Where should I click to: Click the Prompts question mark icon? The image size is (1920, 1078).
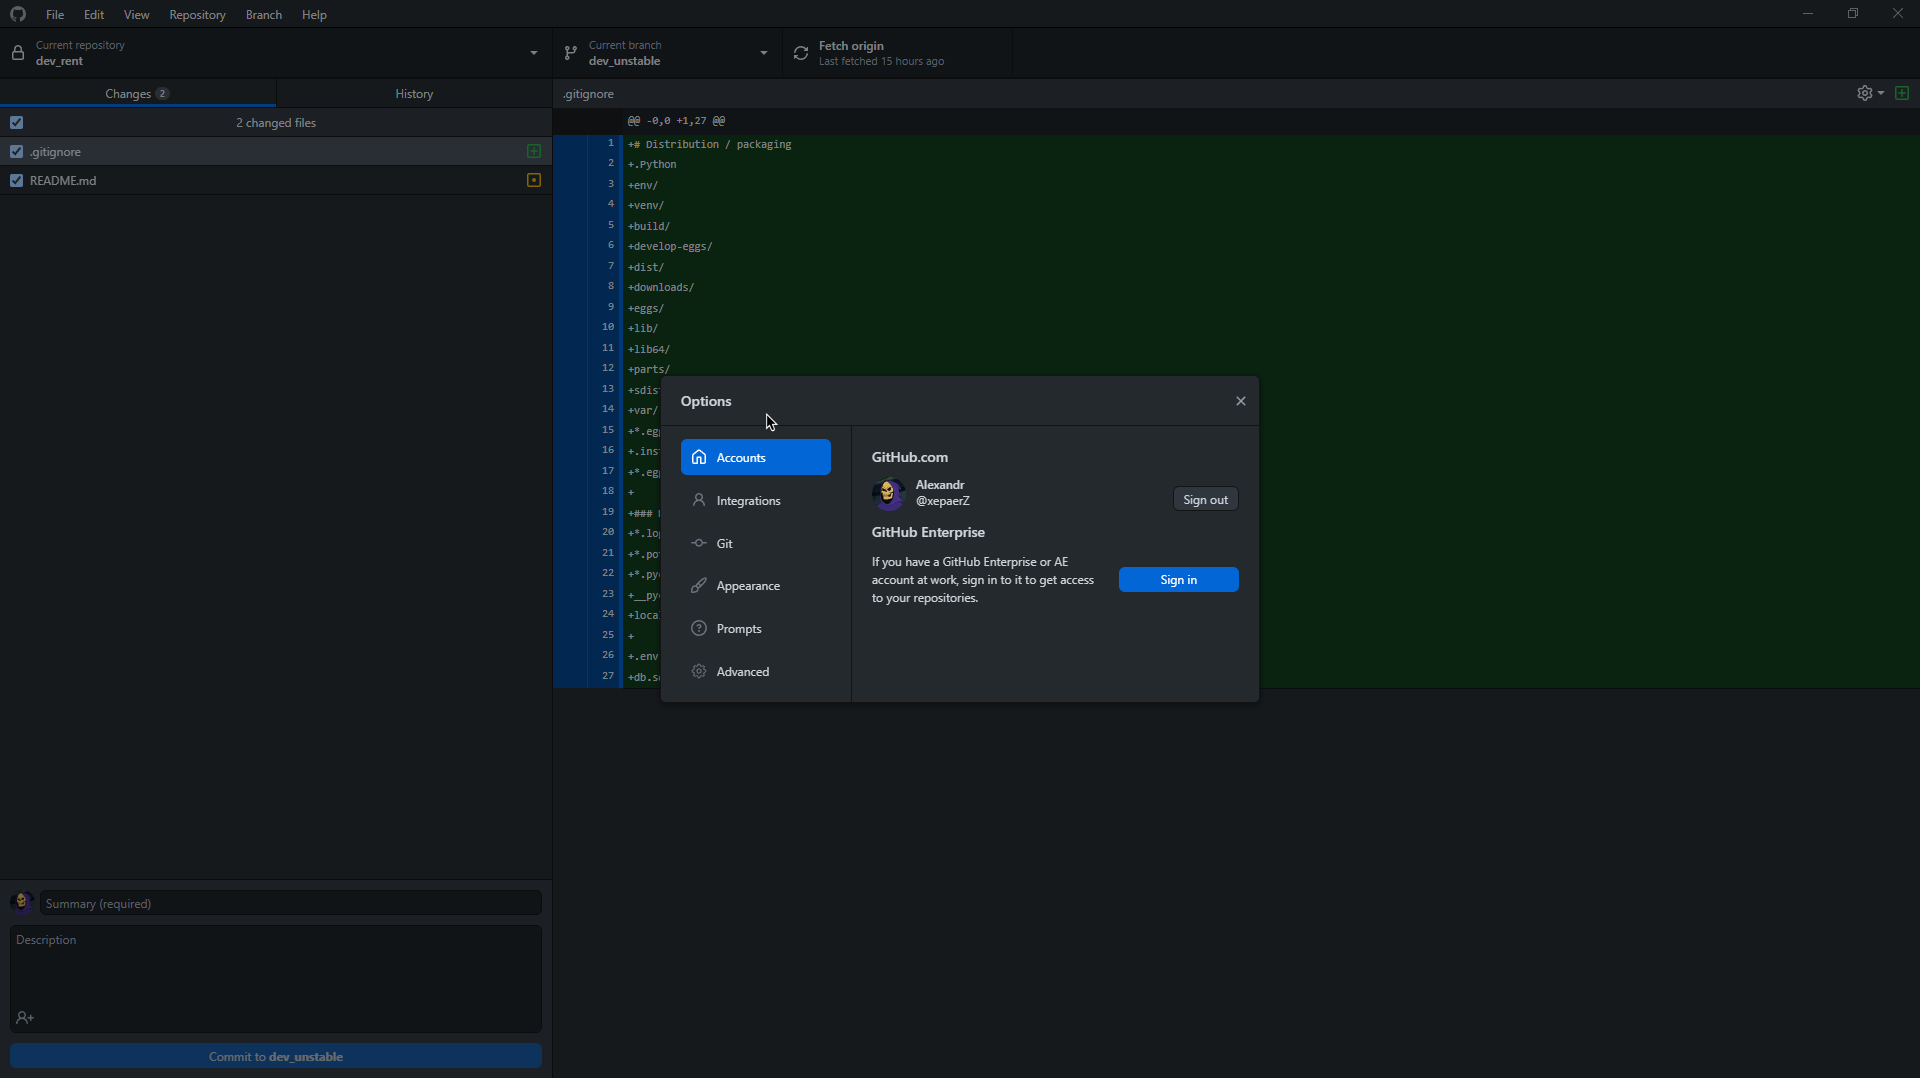(699, 628)
